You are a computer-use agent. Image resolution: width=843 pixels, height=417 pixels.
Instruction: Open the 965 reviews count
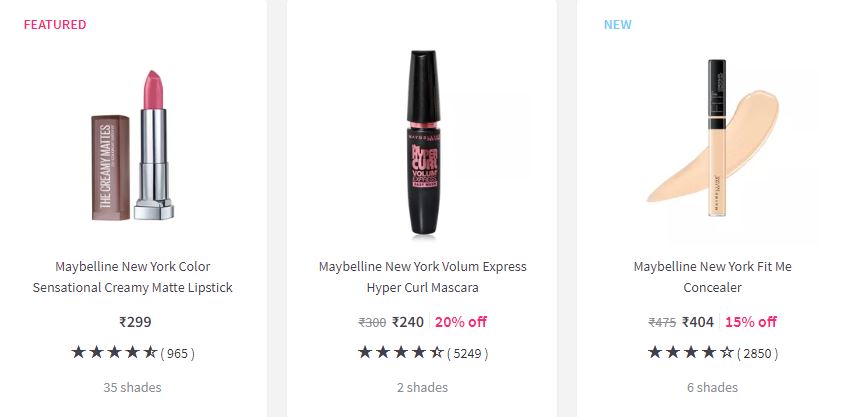(178, 353)
